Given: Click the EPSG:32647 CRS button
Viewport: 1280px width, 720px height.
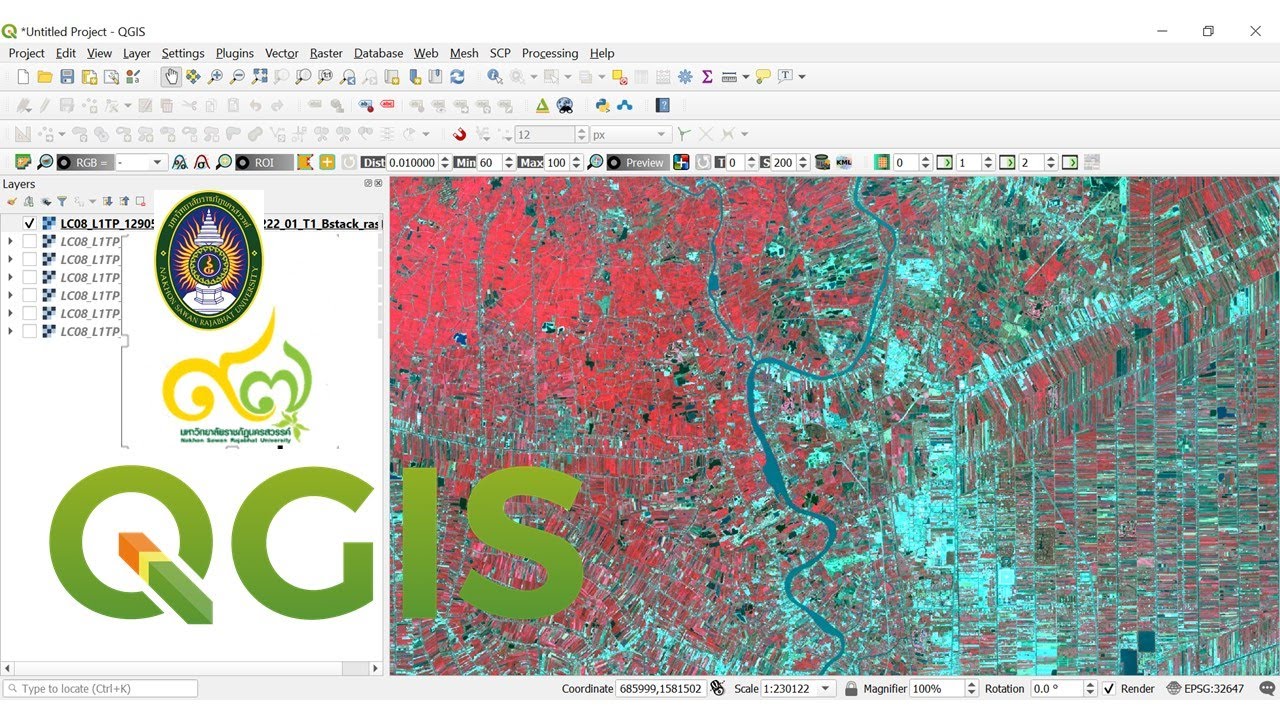Looking at the screenshot, I should click(1205, 689).
